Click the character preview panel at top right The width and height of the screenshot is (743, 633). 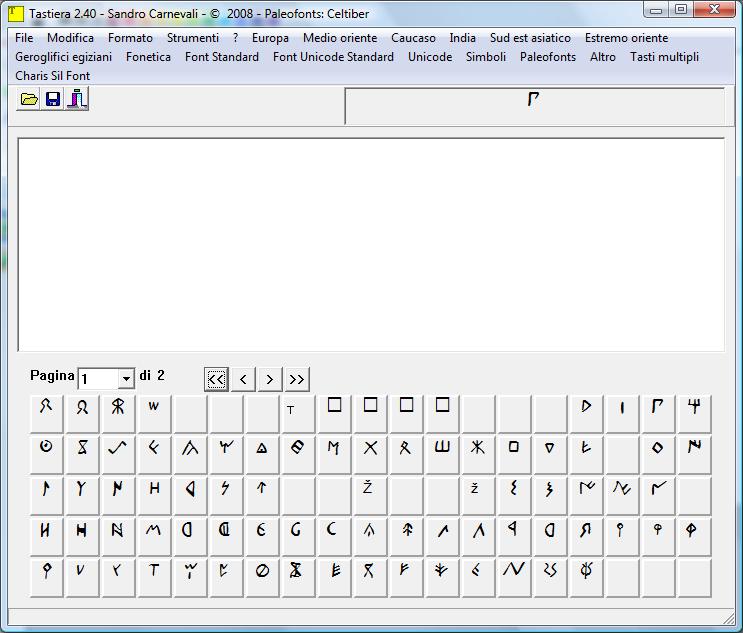click(x=535, y=106)
